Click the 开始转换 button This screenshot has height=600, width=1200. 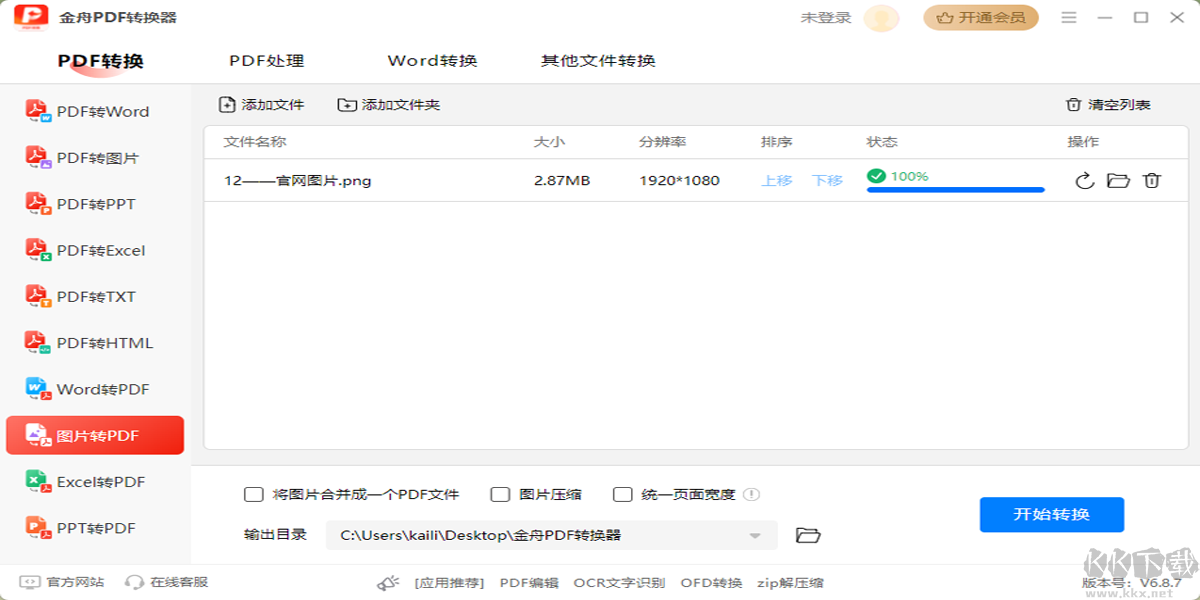[1051, 514]
